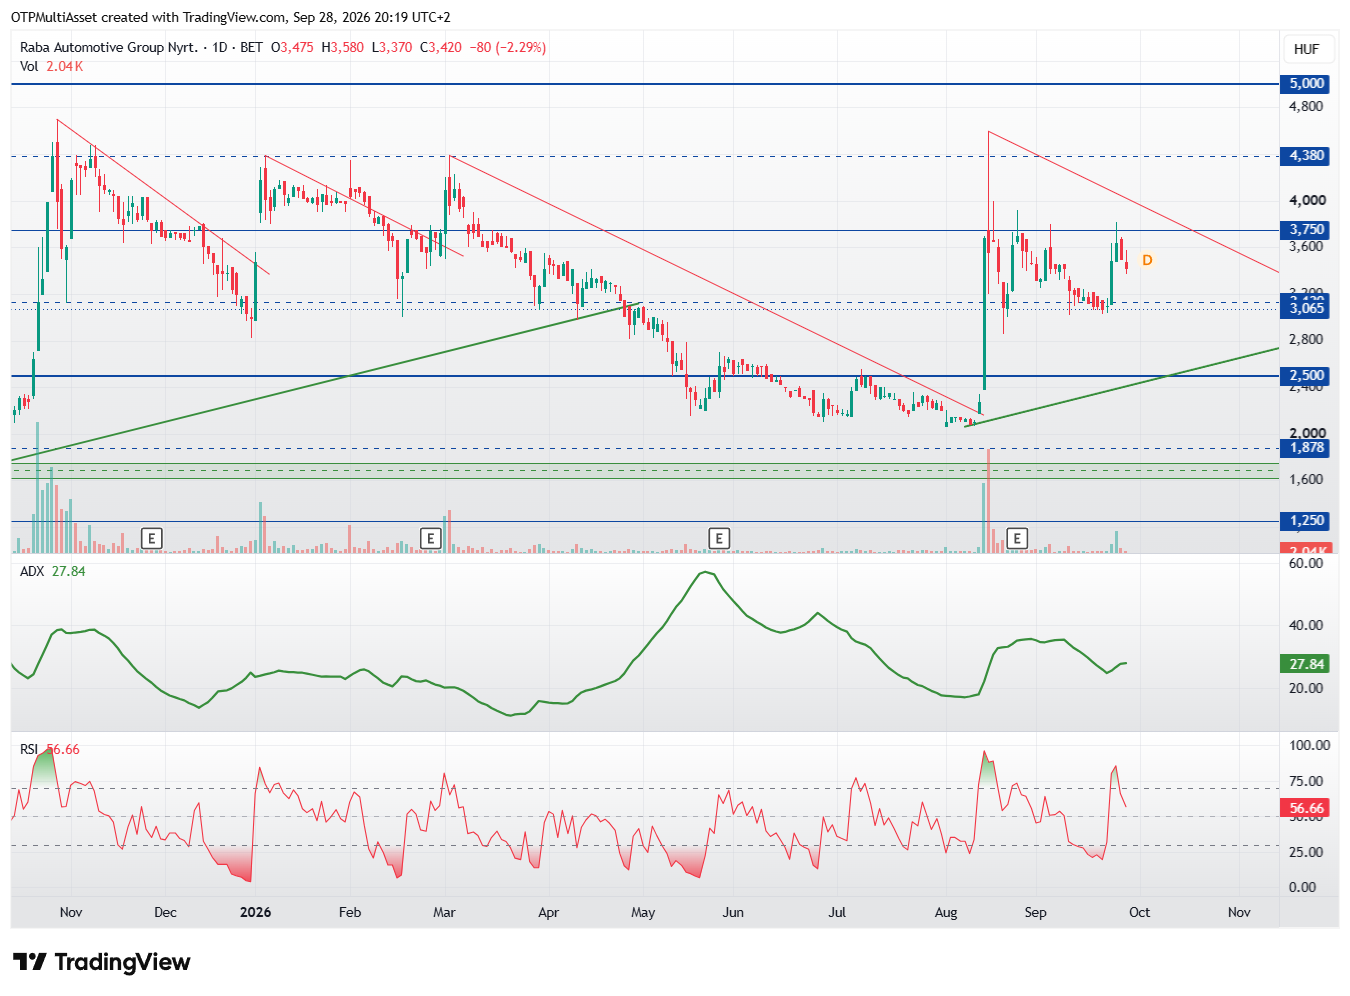Click the Jun label on time axis
Screen dimensions: 1350x996
(733, 912)
